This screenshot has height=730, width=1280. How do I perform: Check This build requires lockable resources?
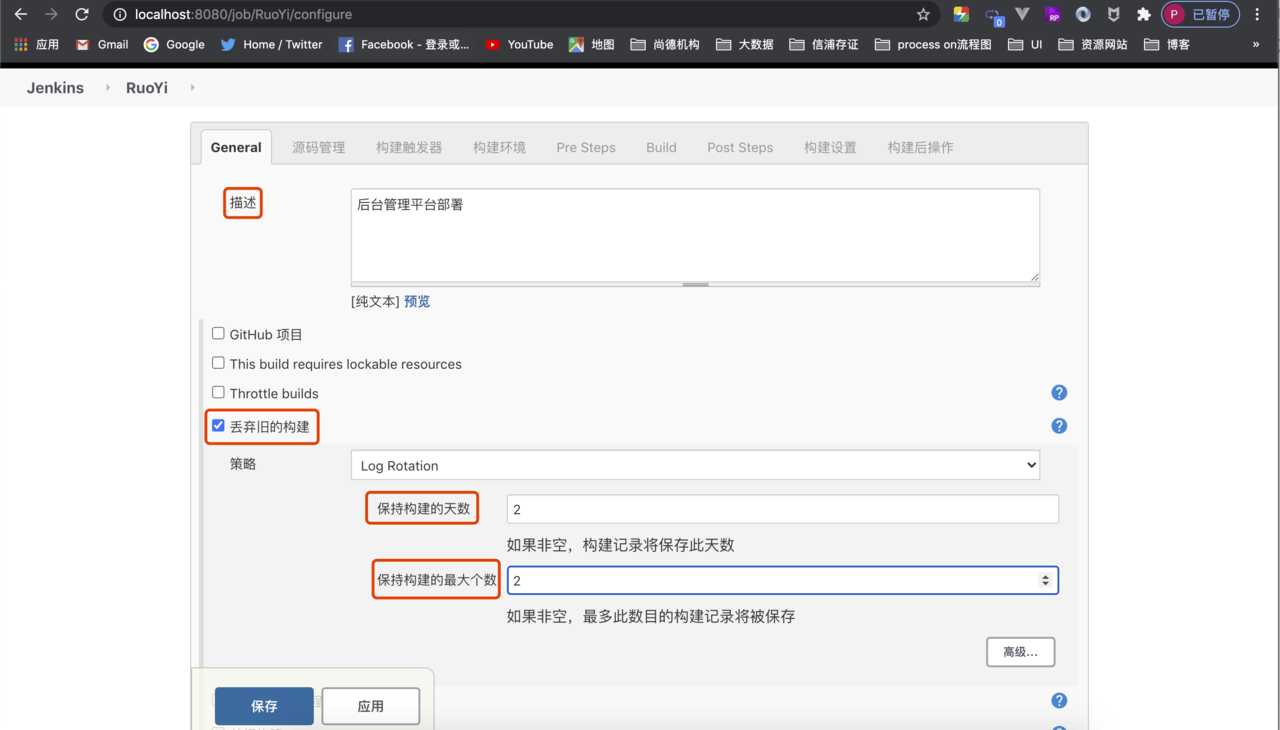(x=218, y=363)
